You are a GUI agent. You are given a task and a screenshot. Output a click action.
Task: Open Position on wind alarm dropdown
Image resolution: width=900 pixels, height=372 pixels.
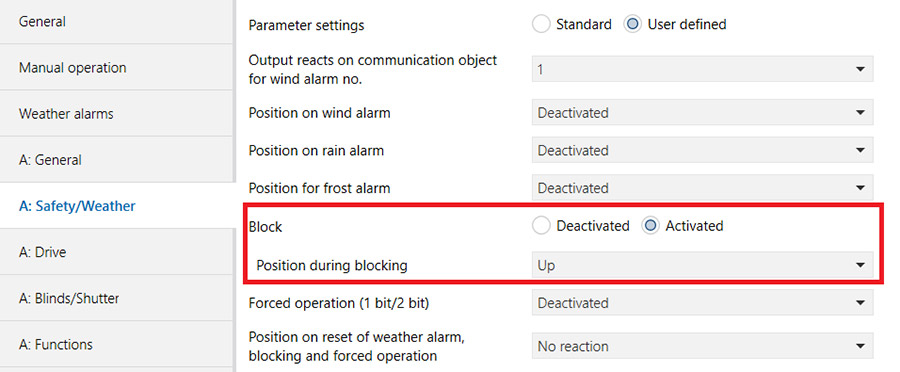click(x=703, y=113)
